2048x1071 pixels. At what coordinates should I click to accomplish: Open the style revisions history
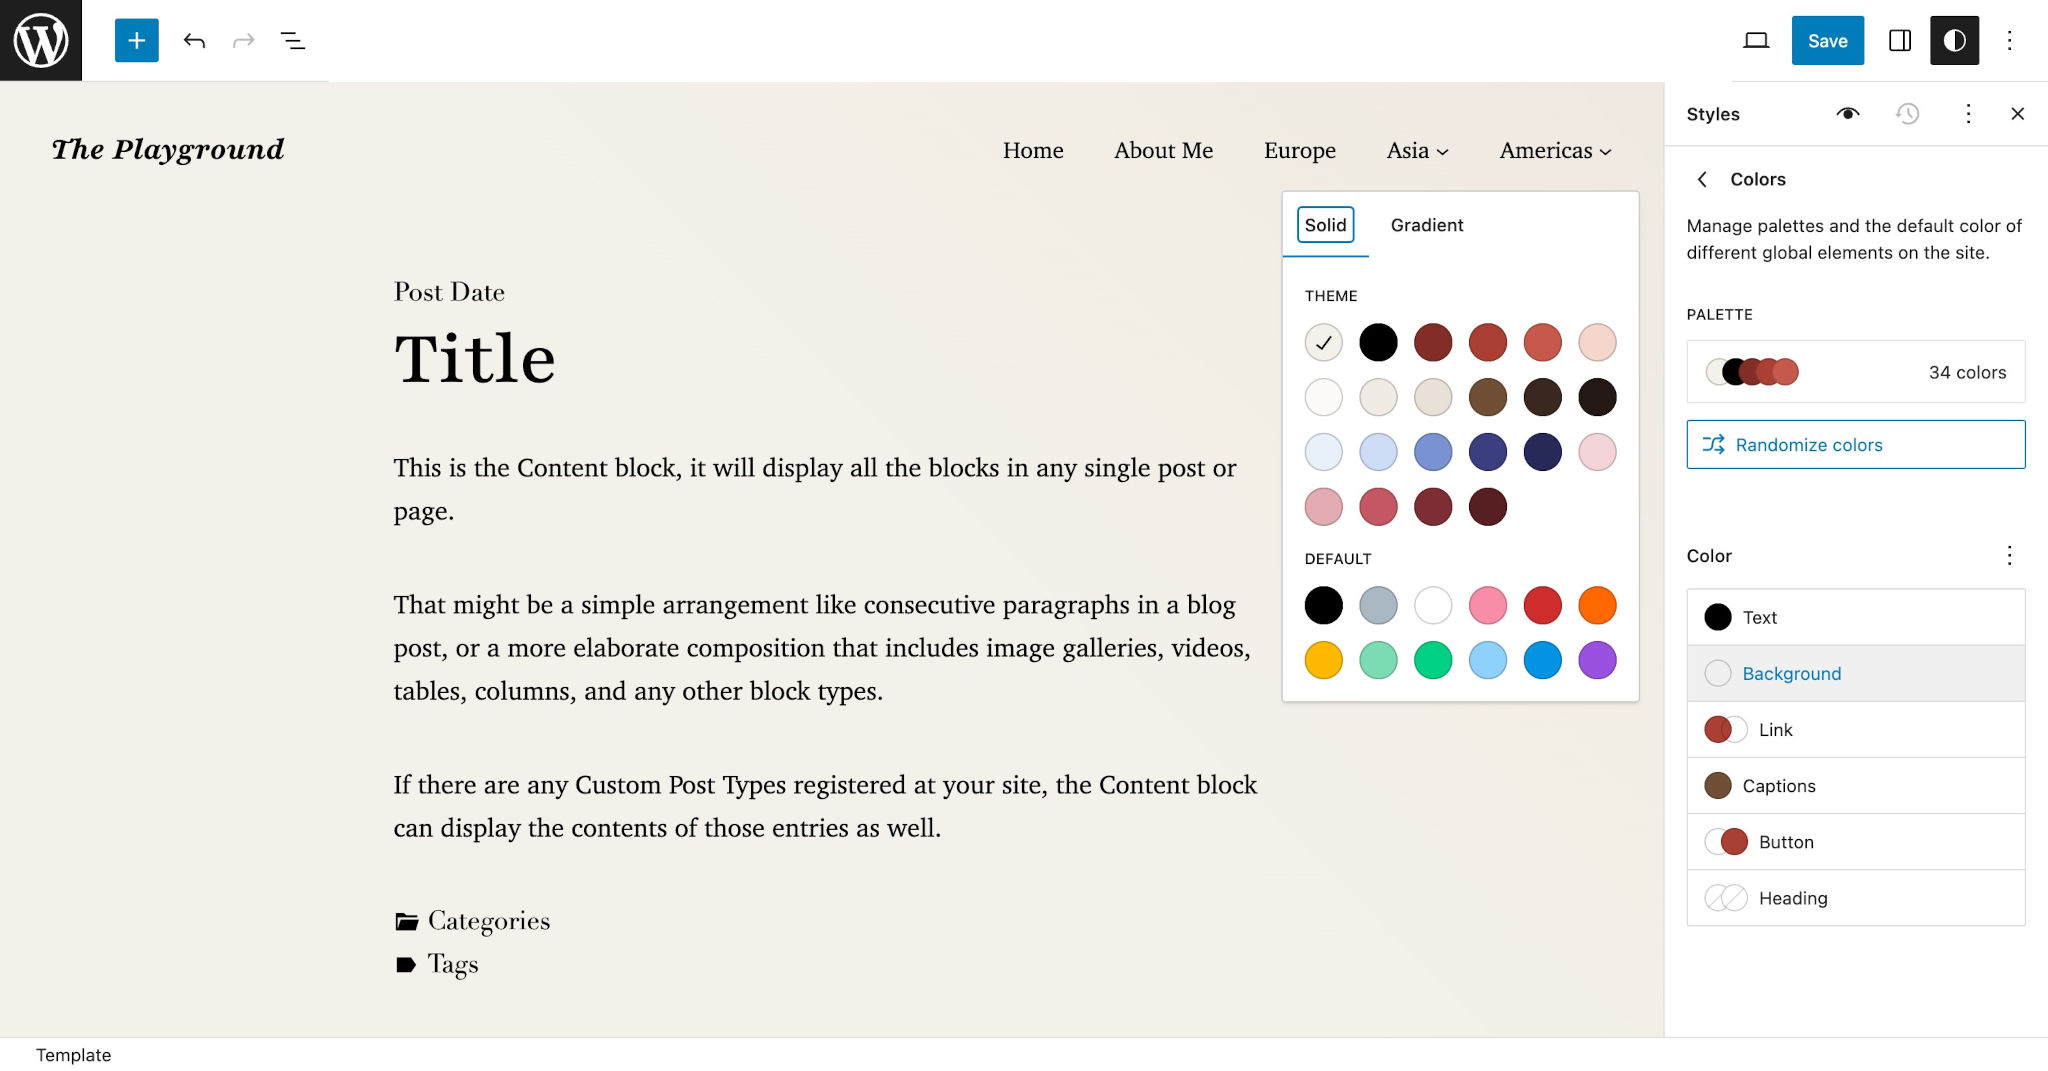click(x=1907, y=114)
